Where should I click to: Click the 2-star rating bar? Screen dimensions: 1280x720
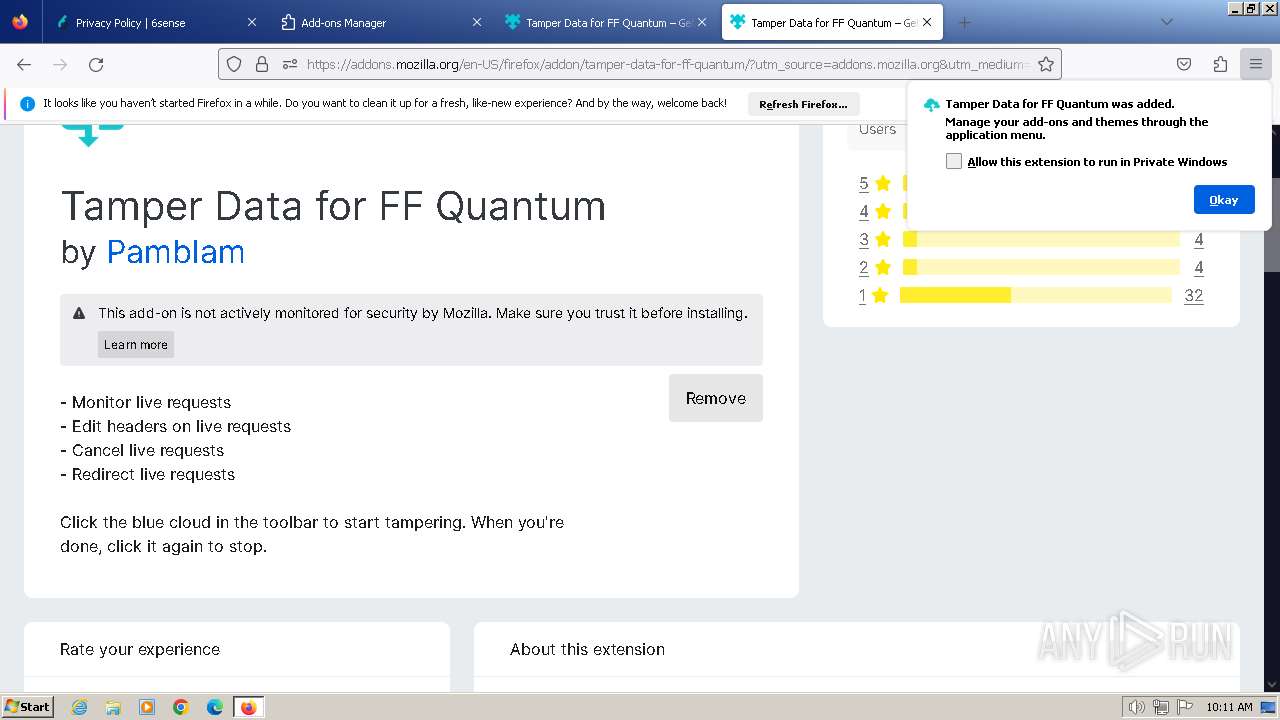click(x=1041, y=267)
